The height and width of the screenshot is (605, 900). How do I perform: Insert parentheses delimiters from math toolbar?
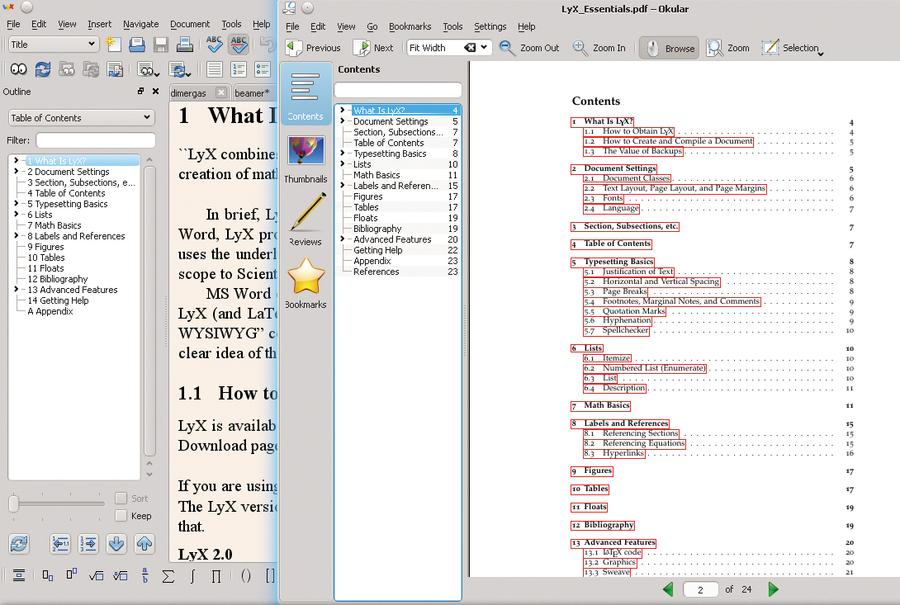tap(246, 576)
